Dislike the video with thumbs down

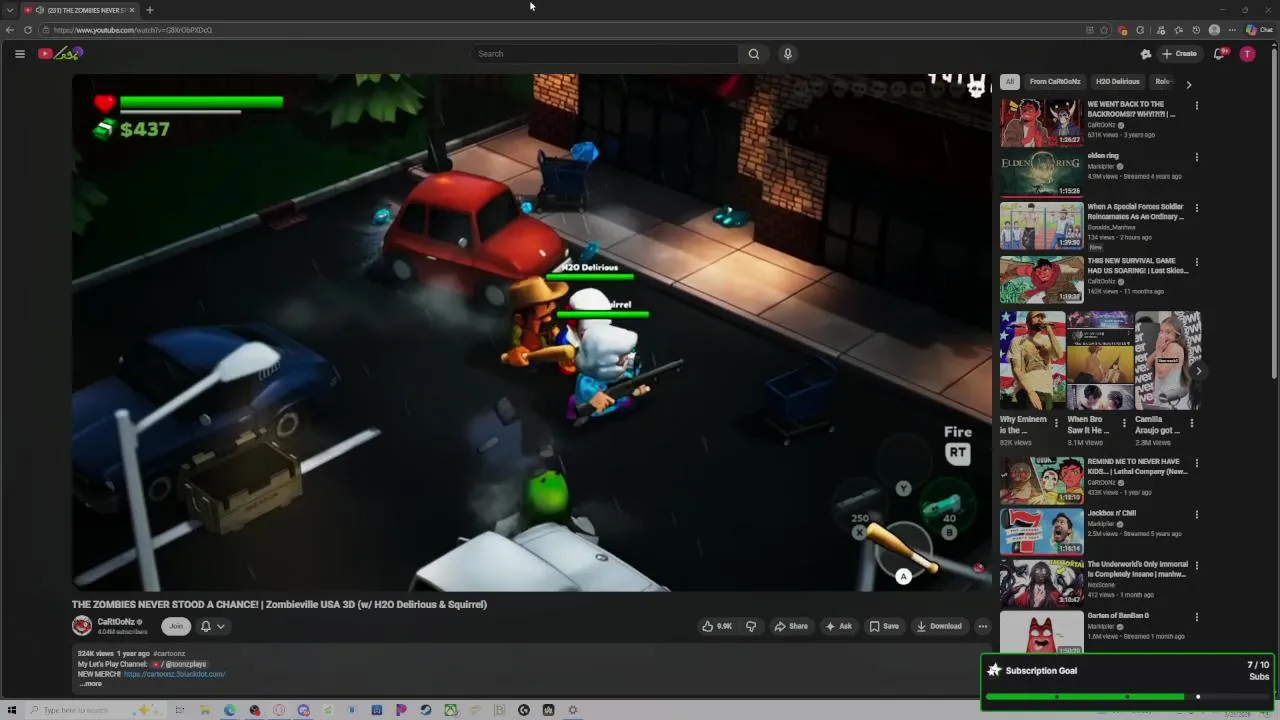click(x=751, y=626)
